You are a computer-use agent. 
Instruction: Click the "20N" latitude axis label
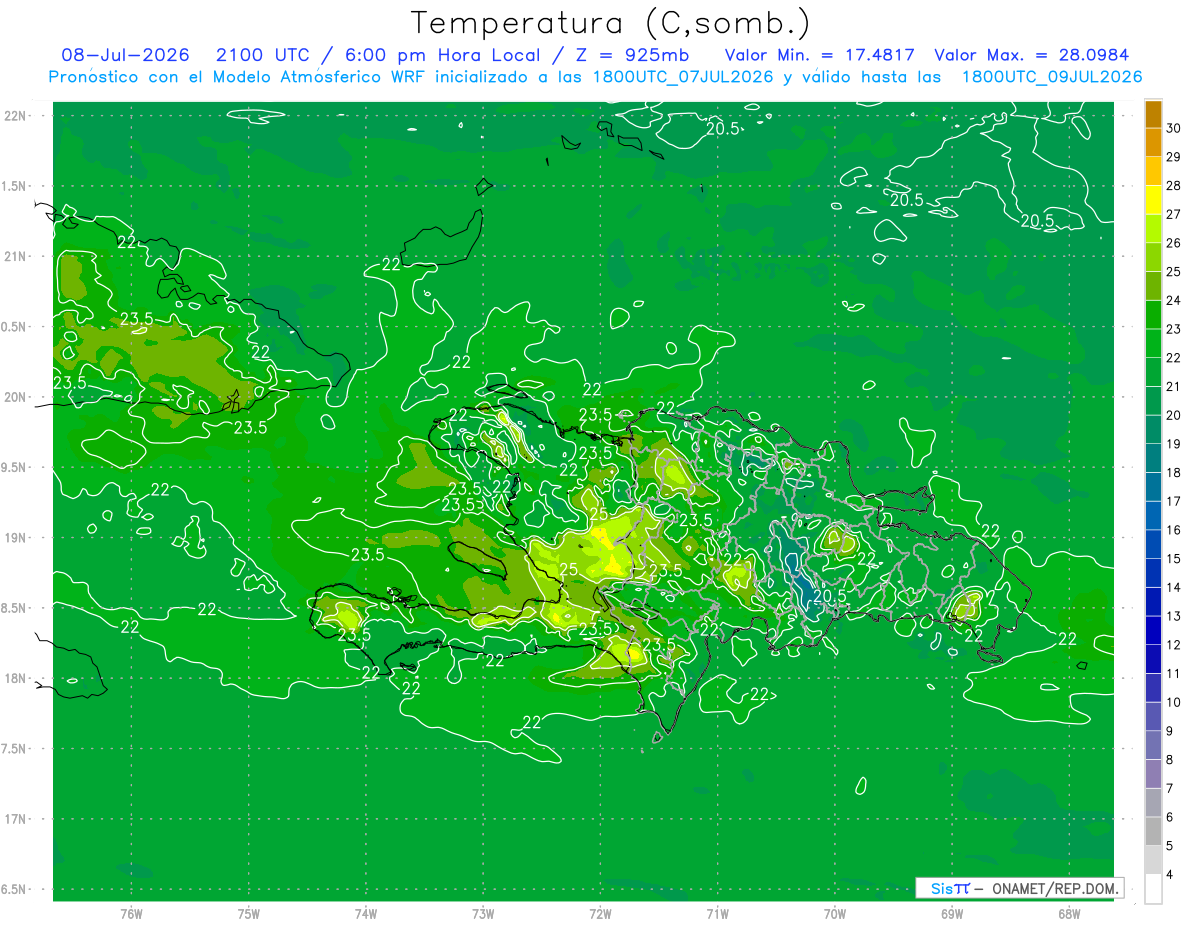(x=17, y=397)
